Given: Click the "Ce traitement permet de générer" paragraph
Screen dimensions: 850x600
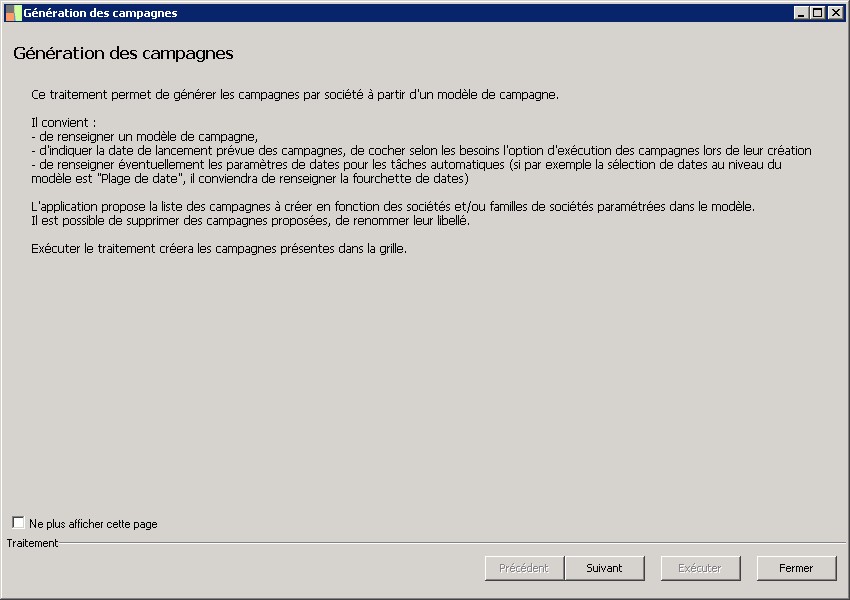Looking at the screenshot, I should [294, 95].
